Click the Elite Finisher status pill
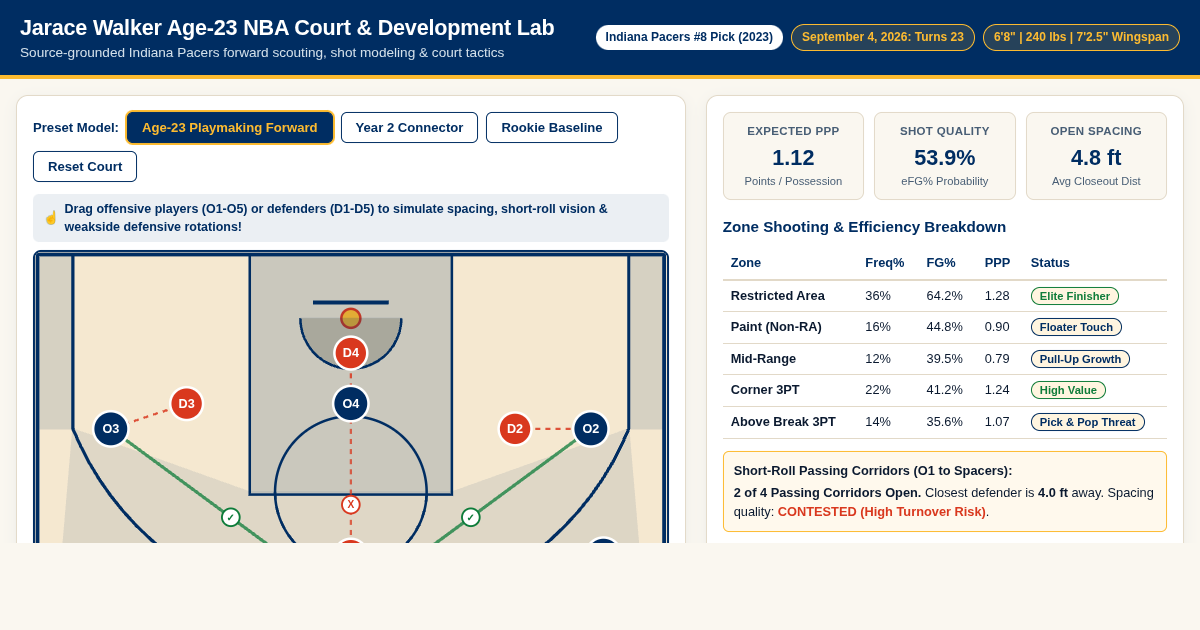Viewport: 1200px width, 630px height. tap(1075, 296)
